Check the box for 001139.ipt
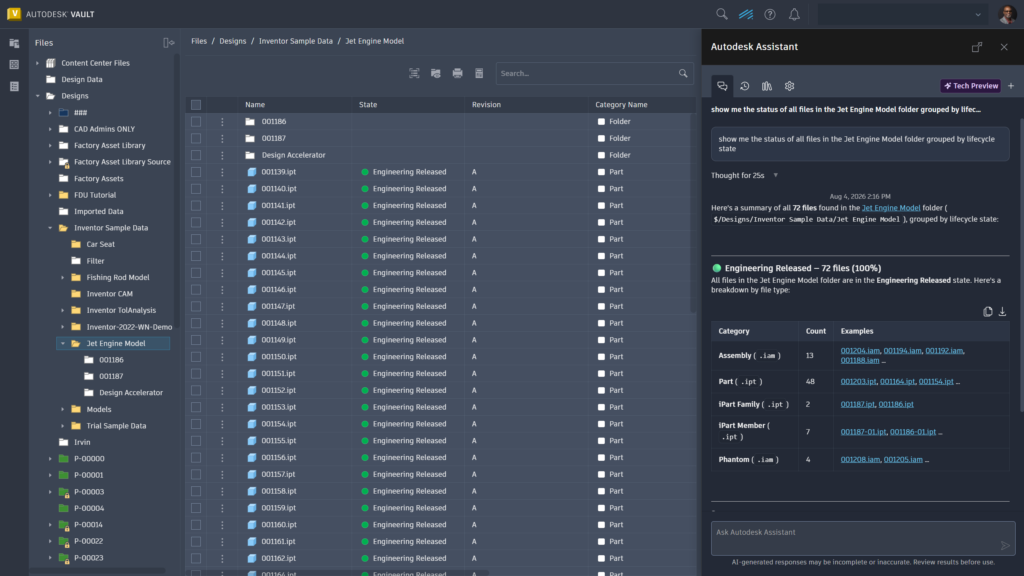Screen dimensions: 1024x576 [x=196, y=172]
